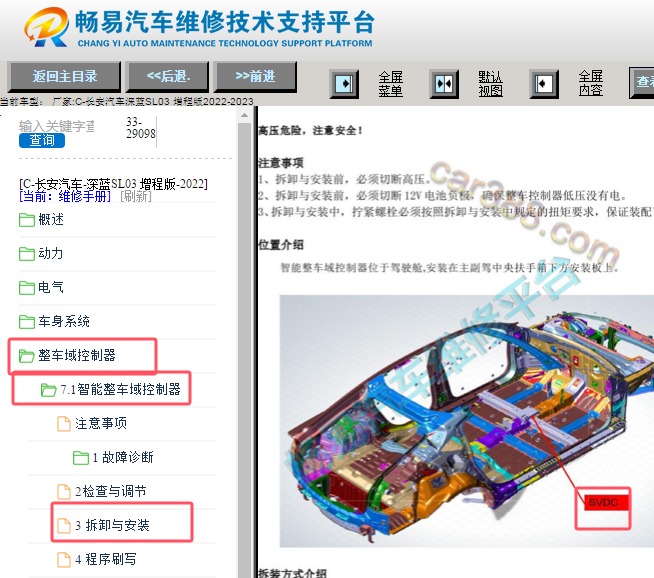
Task: Expand the 车身系统 folder
Action: tap(64, 321)
